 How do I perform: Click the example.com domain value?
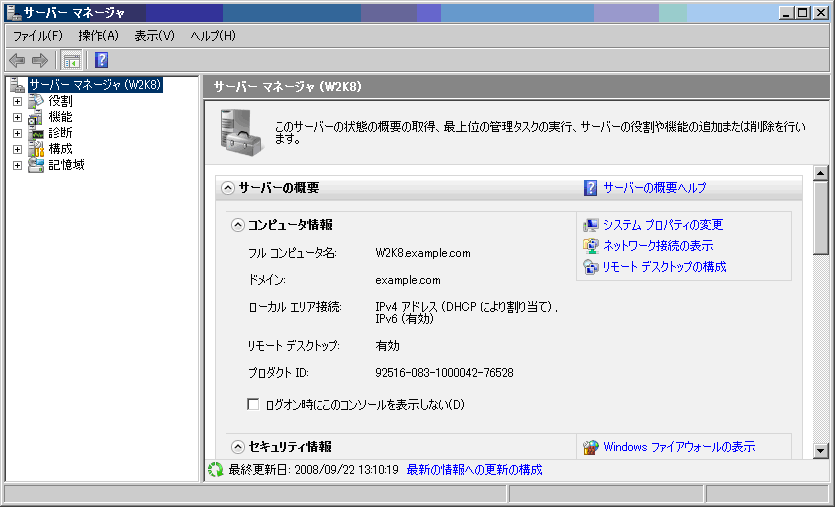(x=408, y=280)
